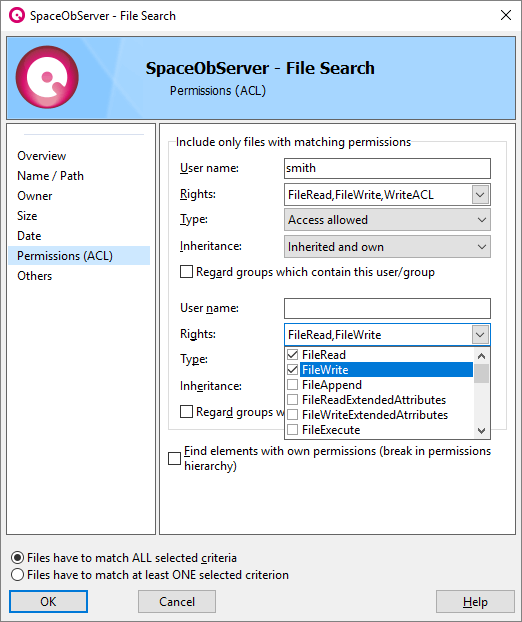The height and width of the screenshot is (622, 522).
Task: Open the Access allowed Type dropdown
Action: 387,220
